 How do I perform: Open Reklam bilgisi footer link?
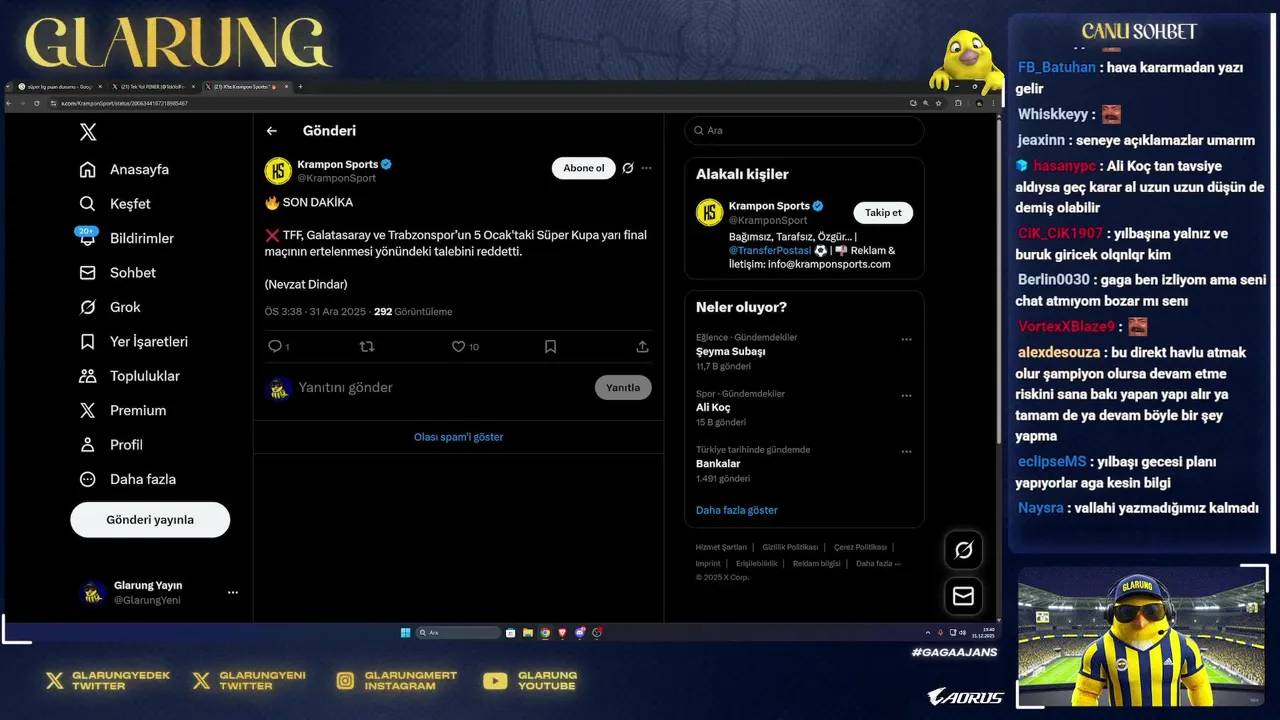coord(817,564)
